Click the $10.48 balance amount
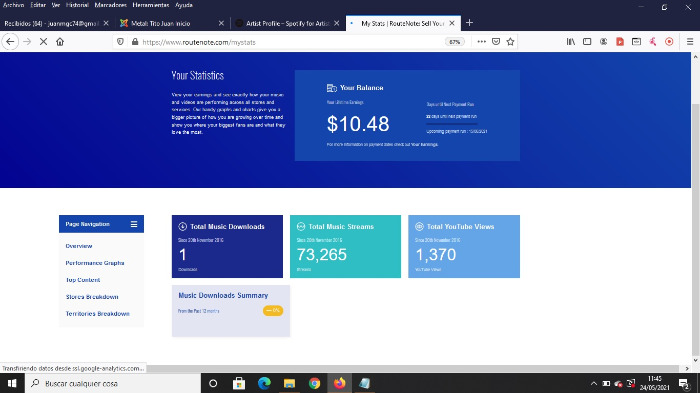Image resolution: width=700 pixels, height=393 pixels. pyautogui.click(x=358, y=124)
